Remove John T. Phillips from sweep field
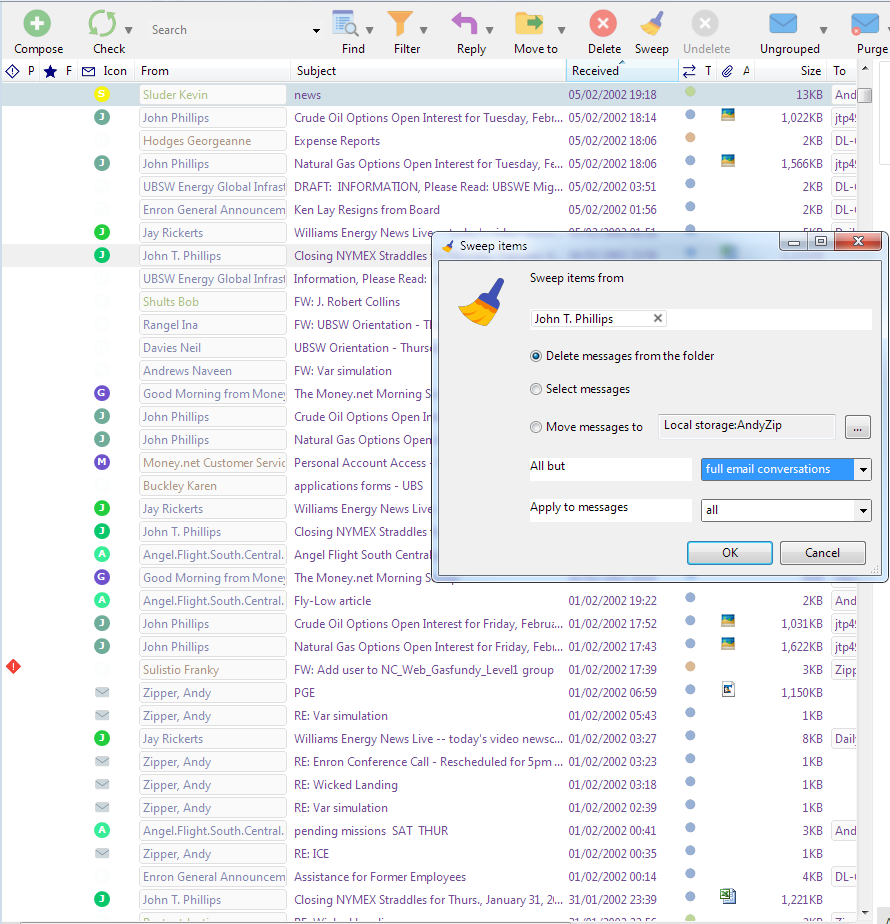Screen dimensions: 890x924 point(657,318)
